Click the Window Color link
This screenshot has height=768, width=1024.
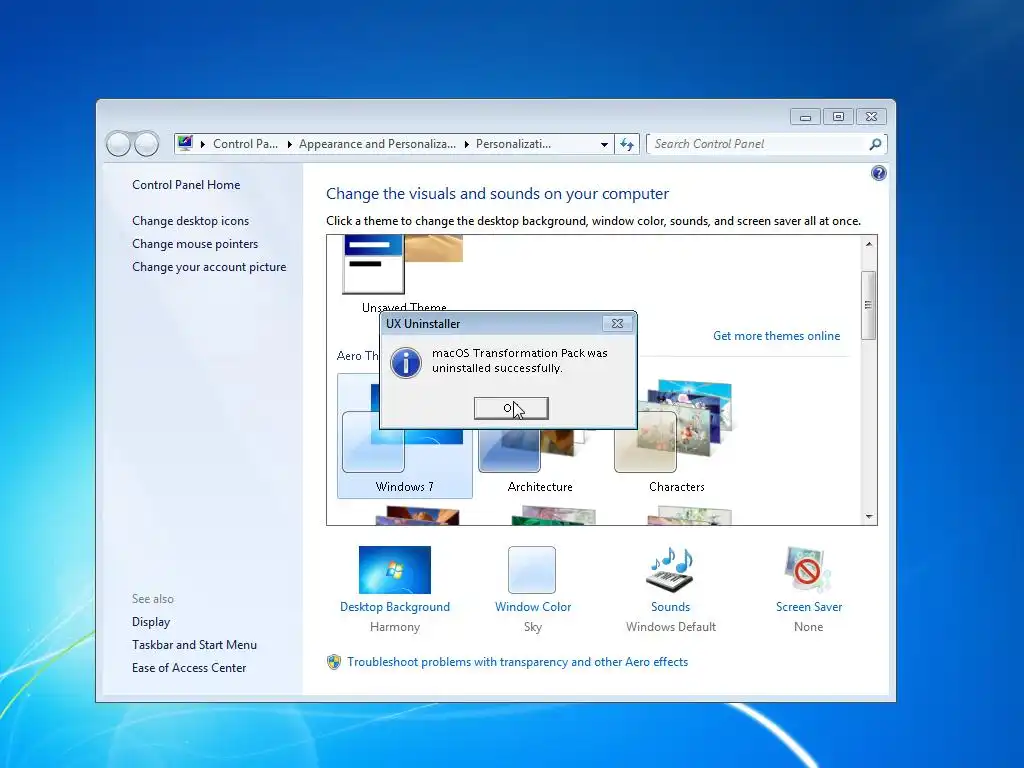coord(533,607)
